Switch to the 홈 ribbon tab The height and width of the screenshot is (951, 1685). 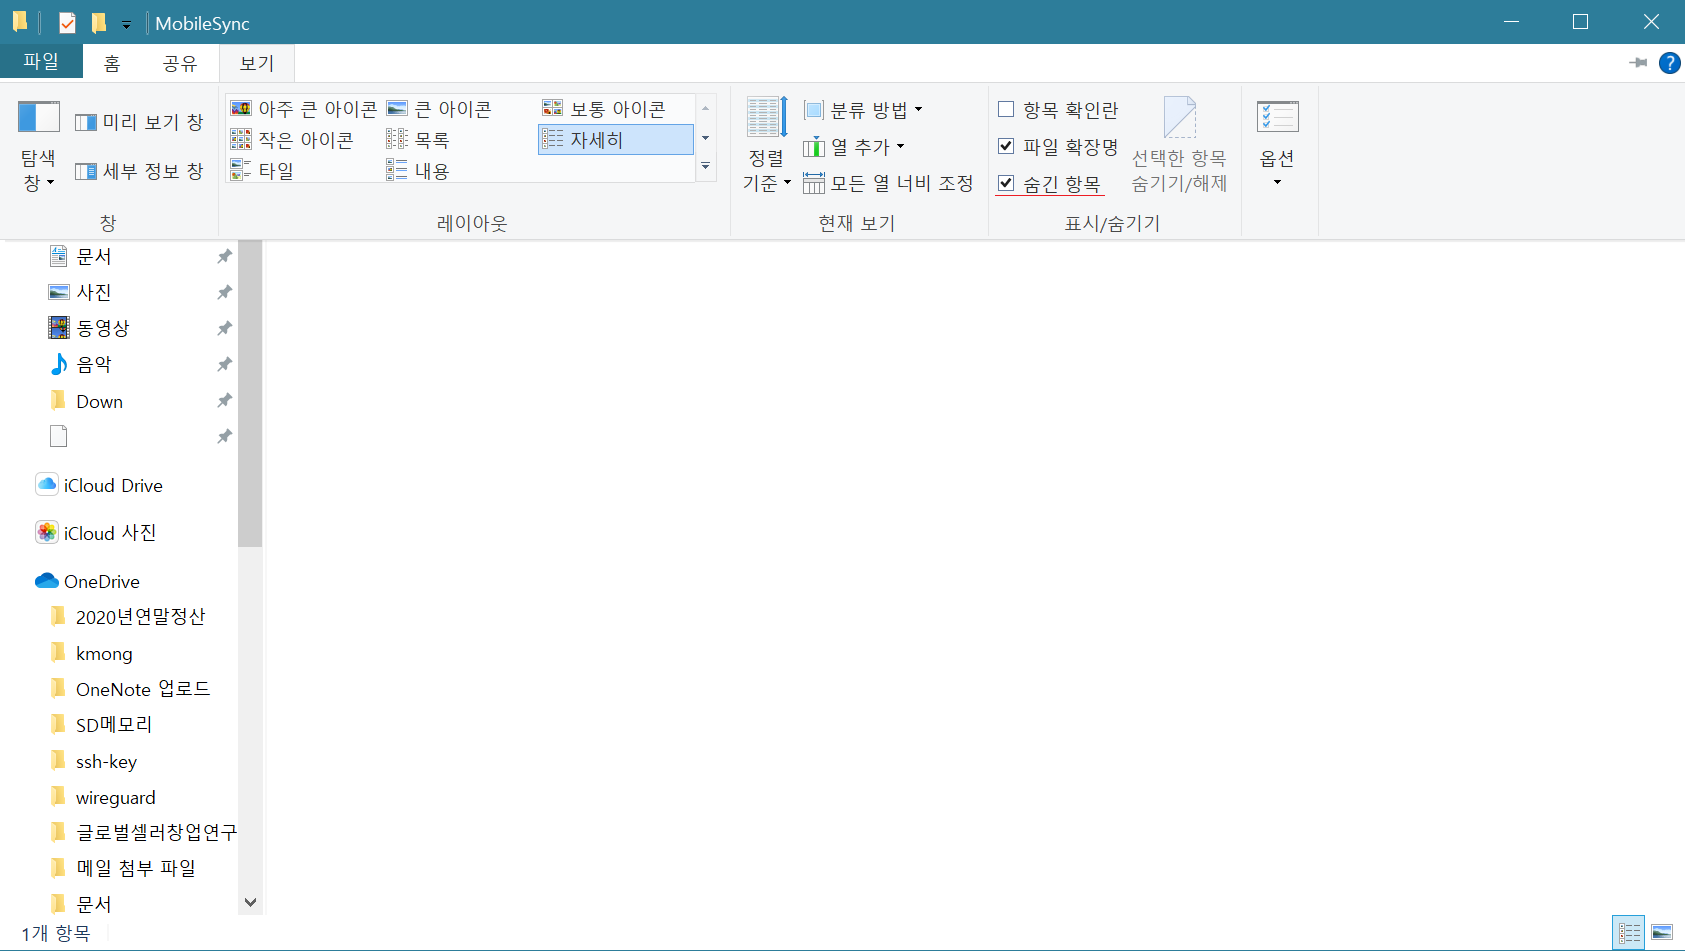[x=112, y=63]
